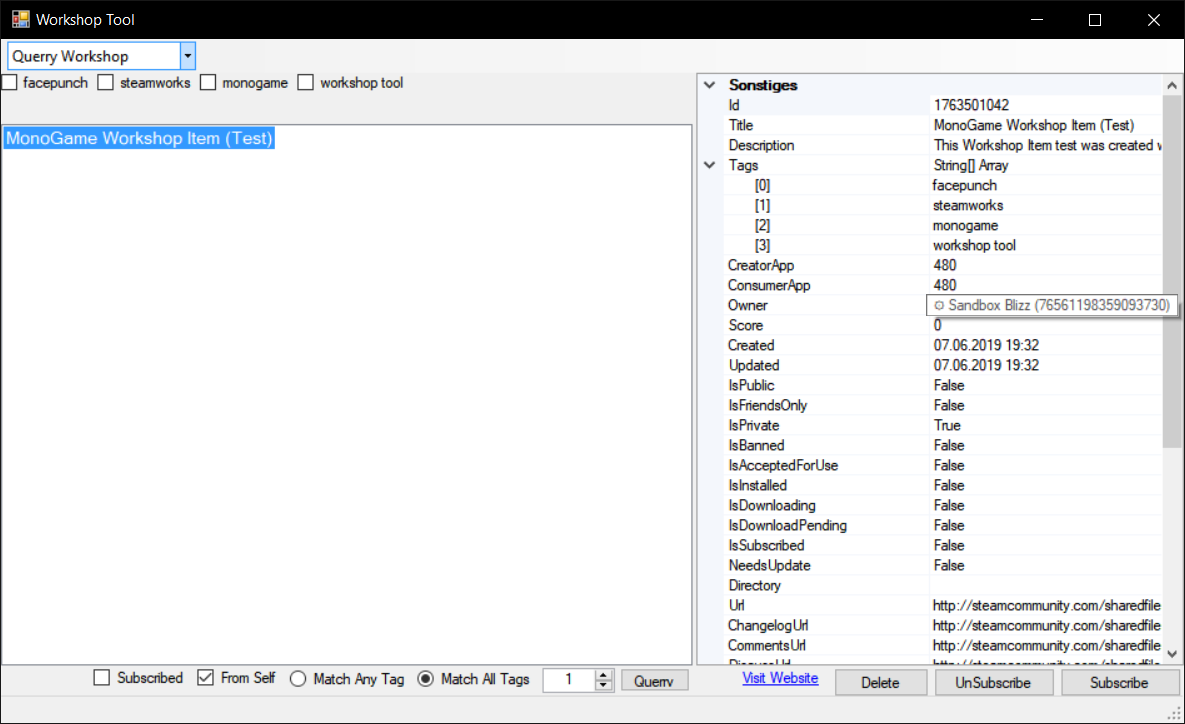
Task: Select the IsDownloadPending property row
Action: point(942,525)
